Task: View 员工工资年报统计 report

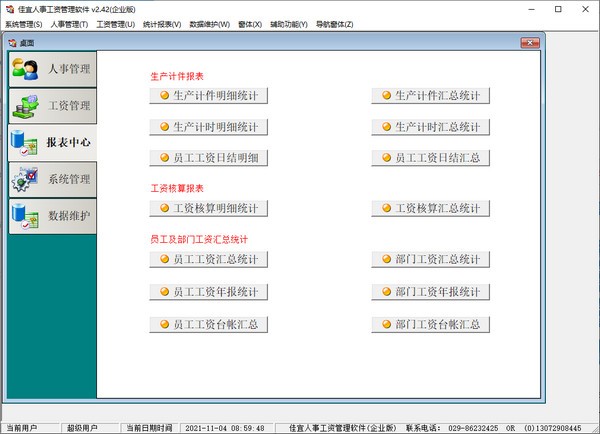Action: (x=208, y=292)
